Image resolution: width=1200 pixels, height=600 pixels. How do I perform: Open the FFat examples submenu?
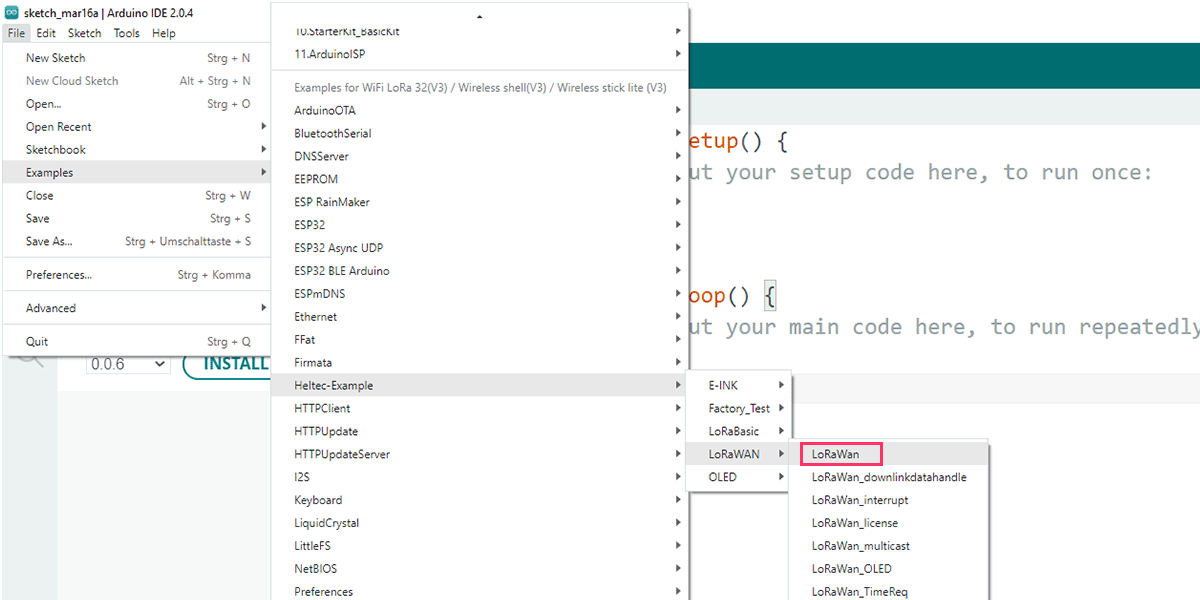pyautogui.click(x=480, y=340)
